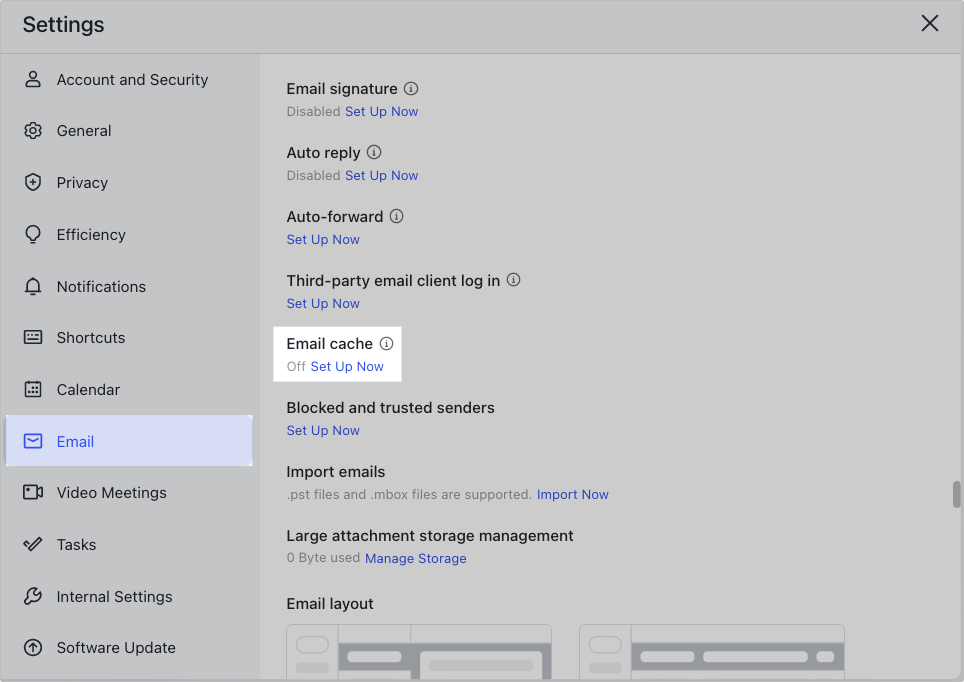The image size is (964, 682).
Task: Click the Privacy shield icon in sidebar
Action: click(x=33, y=182)
